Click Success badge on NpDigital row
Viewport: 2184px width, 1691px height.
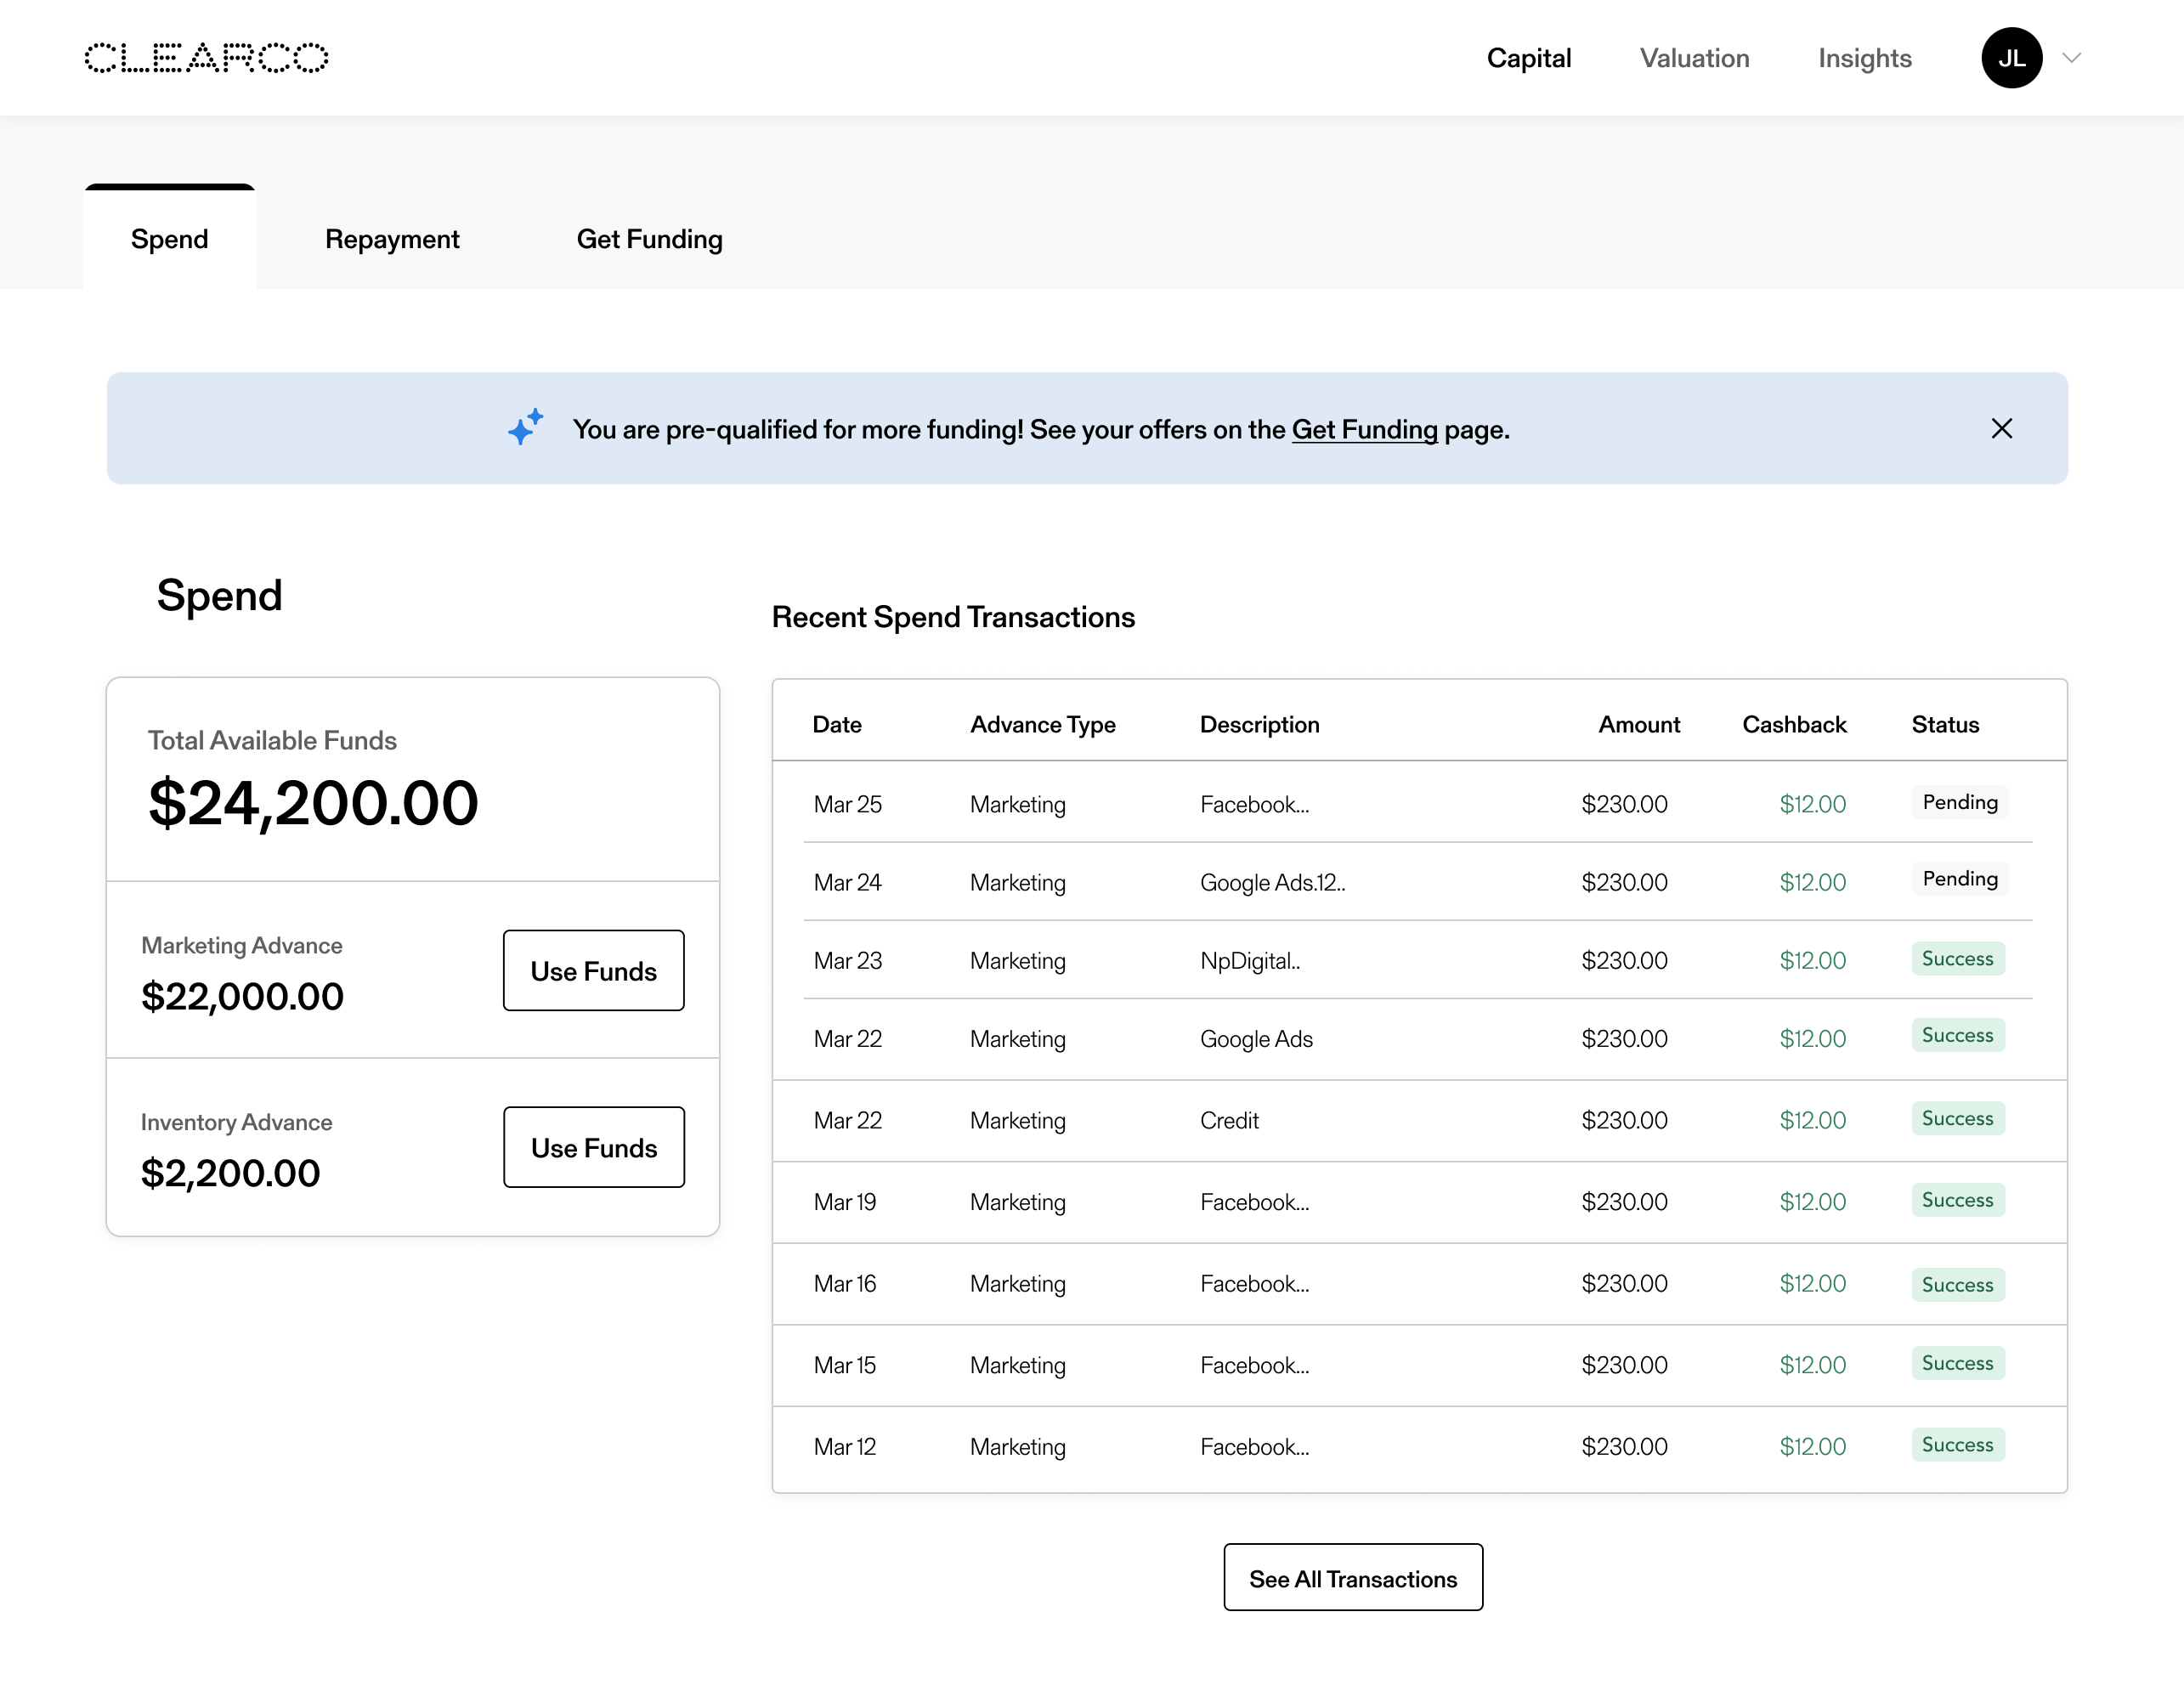tap(1957, 959)
